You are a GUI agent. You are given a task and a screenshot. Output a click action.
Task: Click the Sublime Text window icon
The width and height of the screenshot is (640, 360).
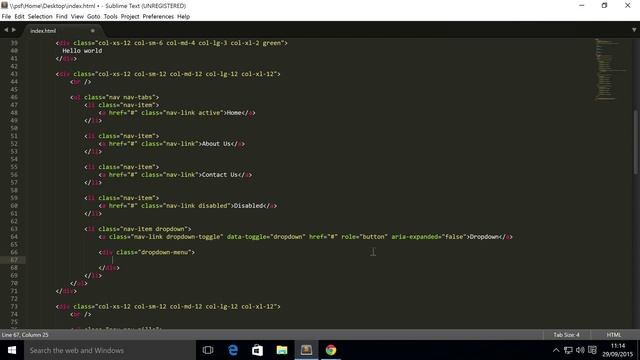(x=4, y=5)
